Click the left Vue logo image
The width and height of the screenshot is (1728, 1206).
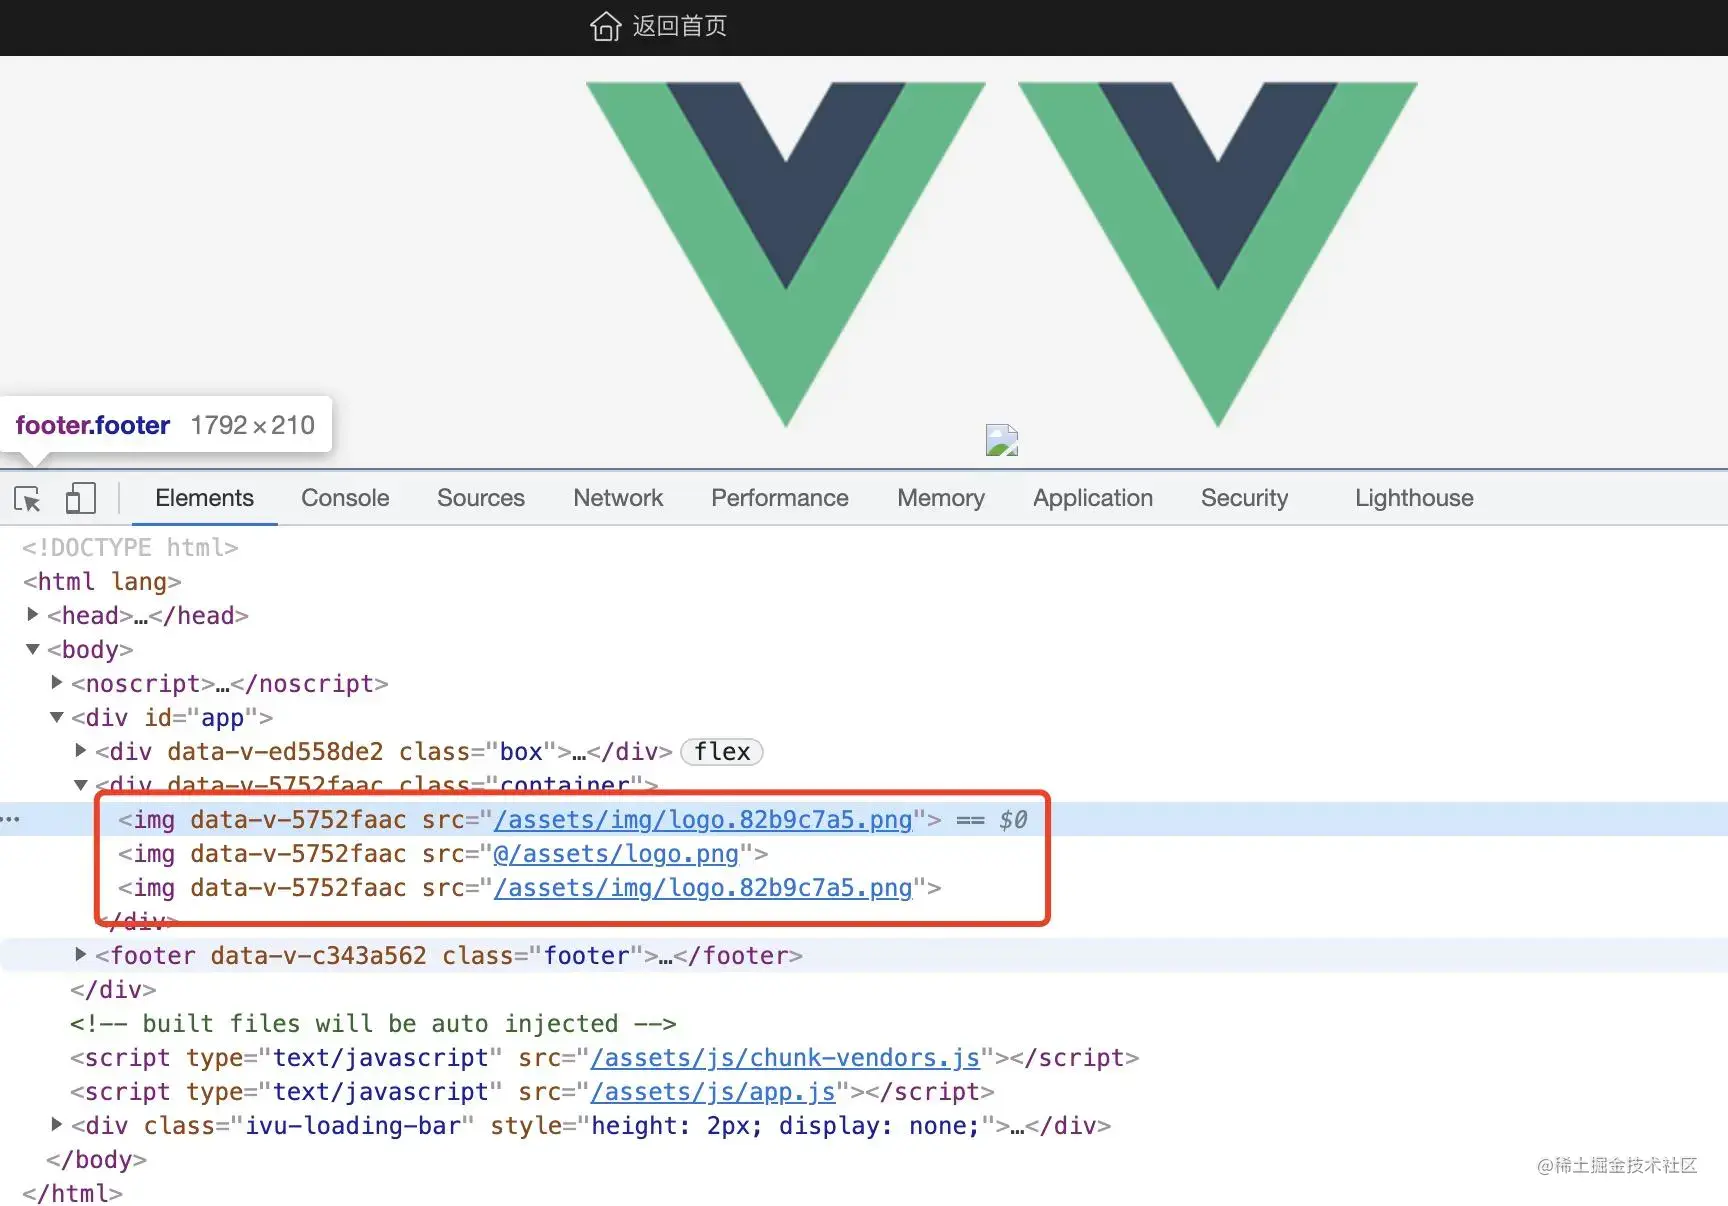tap(786, 255)
